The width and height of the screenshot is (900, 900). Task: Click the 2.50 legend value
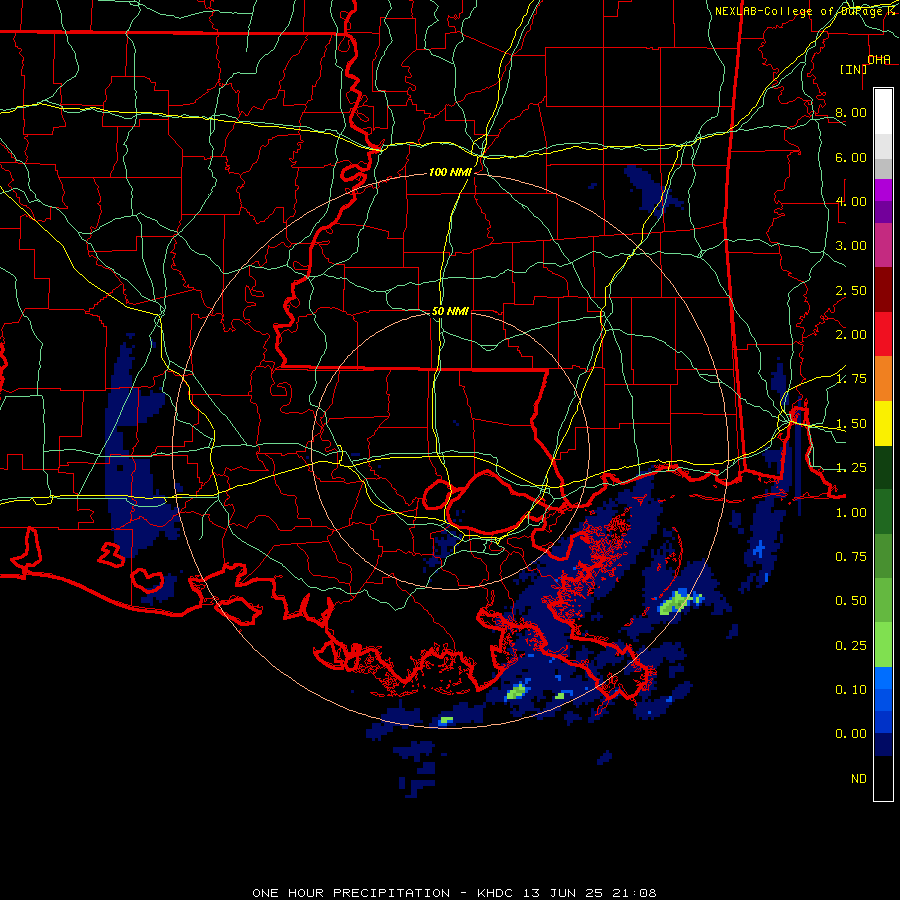click(x=851, y=290)
